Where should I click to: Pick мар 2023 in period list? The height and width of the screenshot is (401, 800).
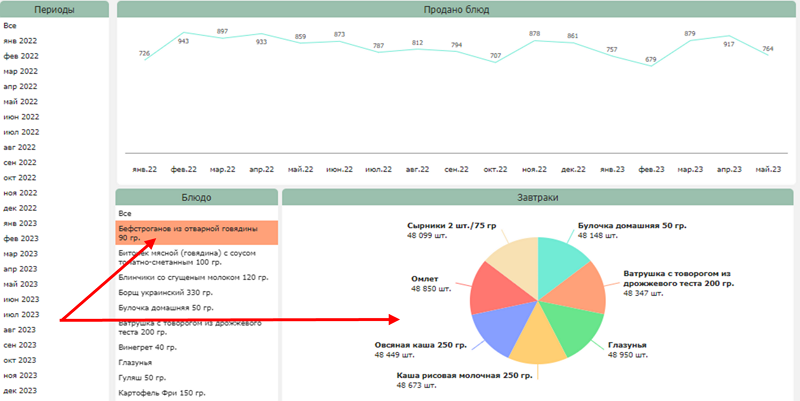20,254
